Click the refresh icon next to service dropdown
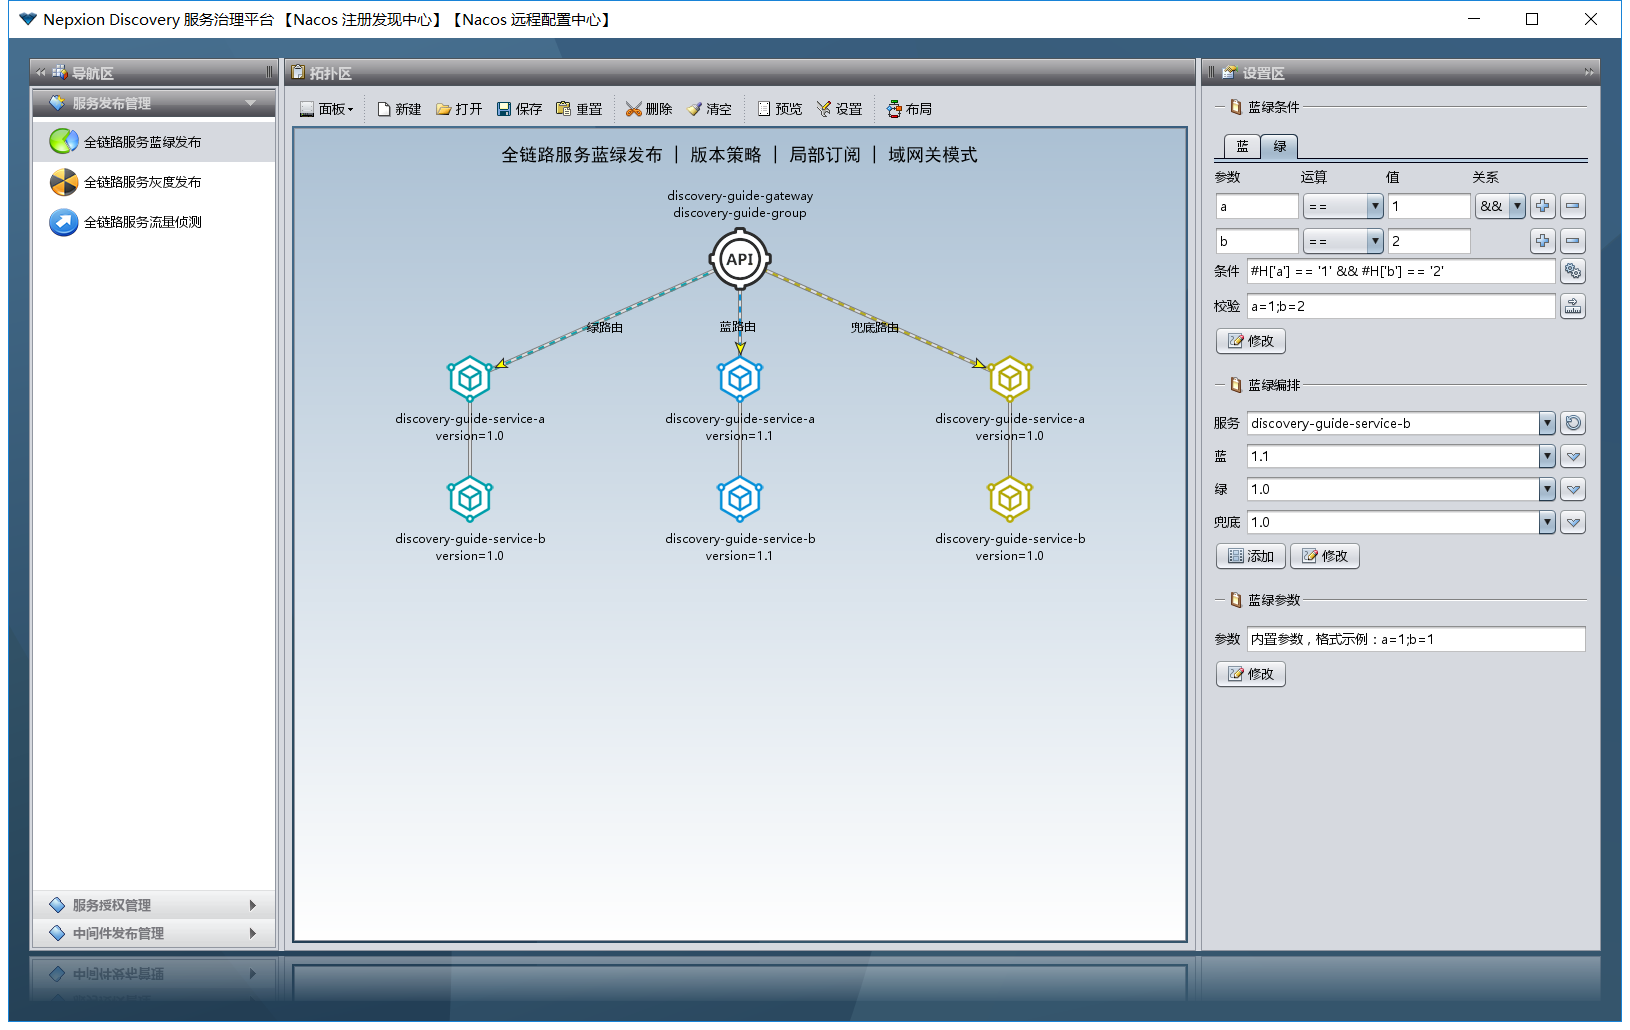This screenshot has height=1030, width=1630. point(1572,423)
